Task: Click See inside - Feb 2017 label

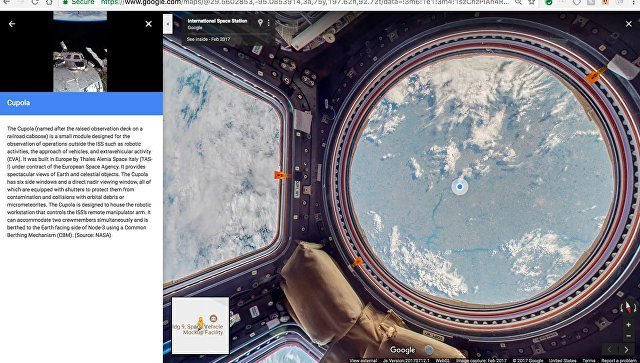Action: click(209, 39)
